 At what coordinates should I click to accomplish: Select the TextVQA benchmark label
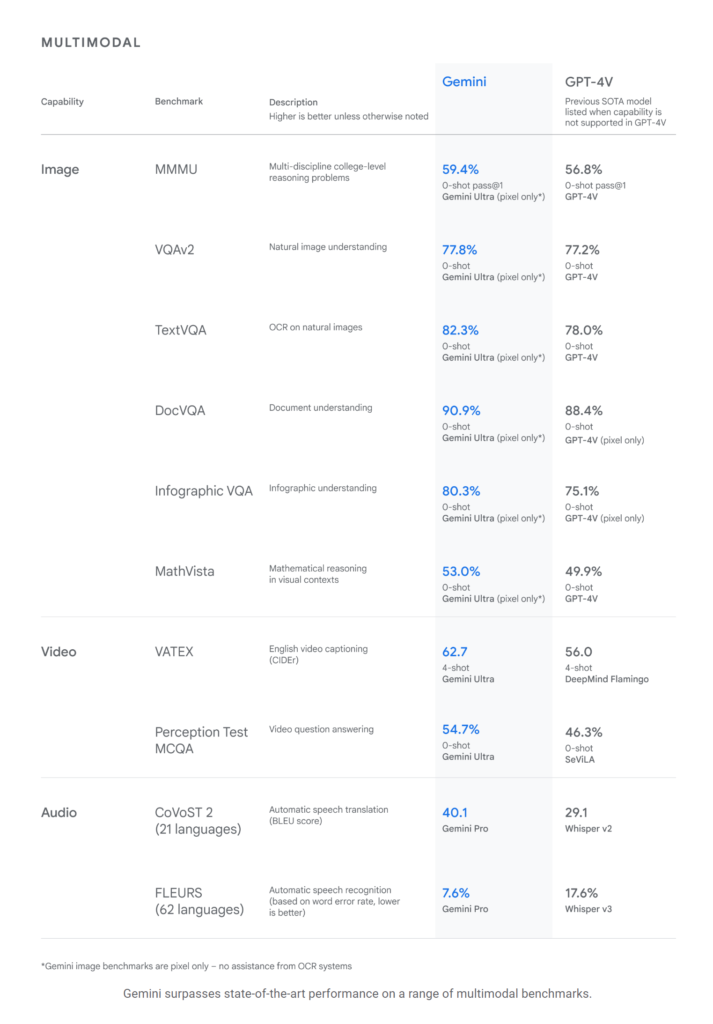tap(180, 330)
